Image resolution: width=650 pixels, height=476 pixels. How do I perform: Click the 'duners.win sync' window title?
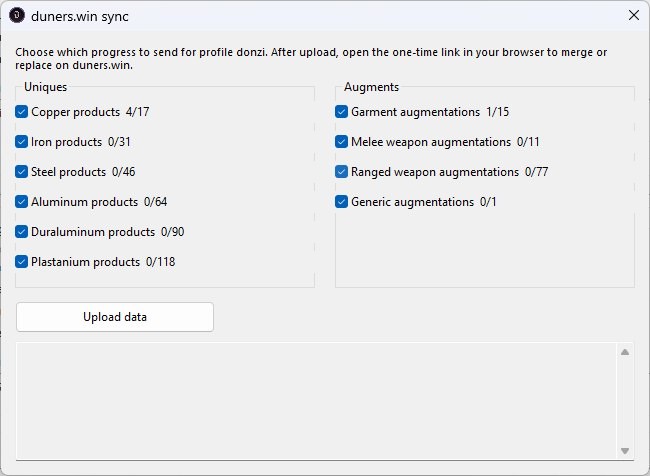(80, 16)
